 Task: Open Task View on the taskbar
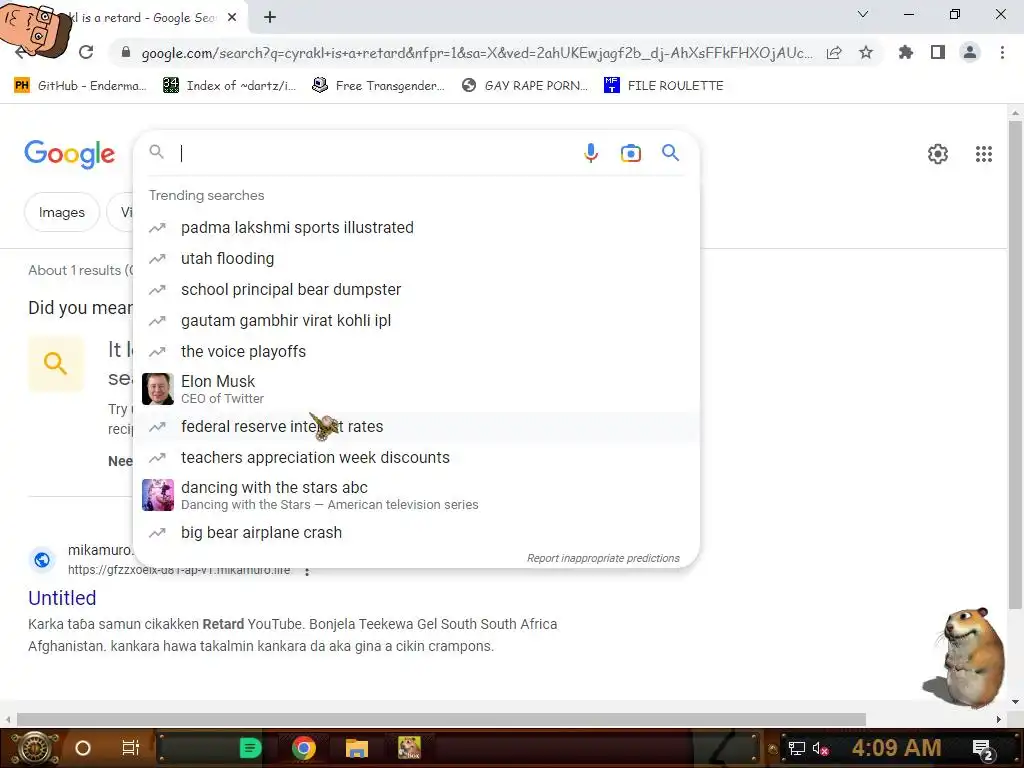coord(131,748)
